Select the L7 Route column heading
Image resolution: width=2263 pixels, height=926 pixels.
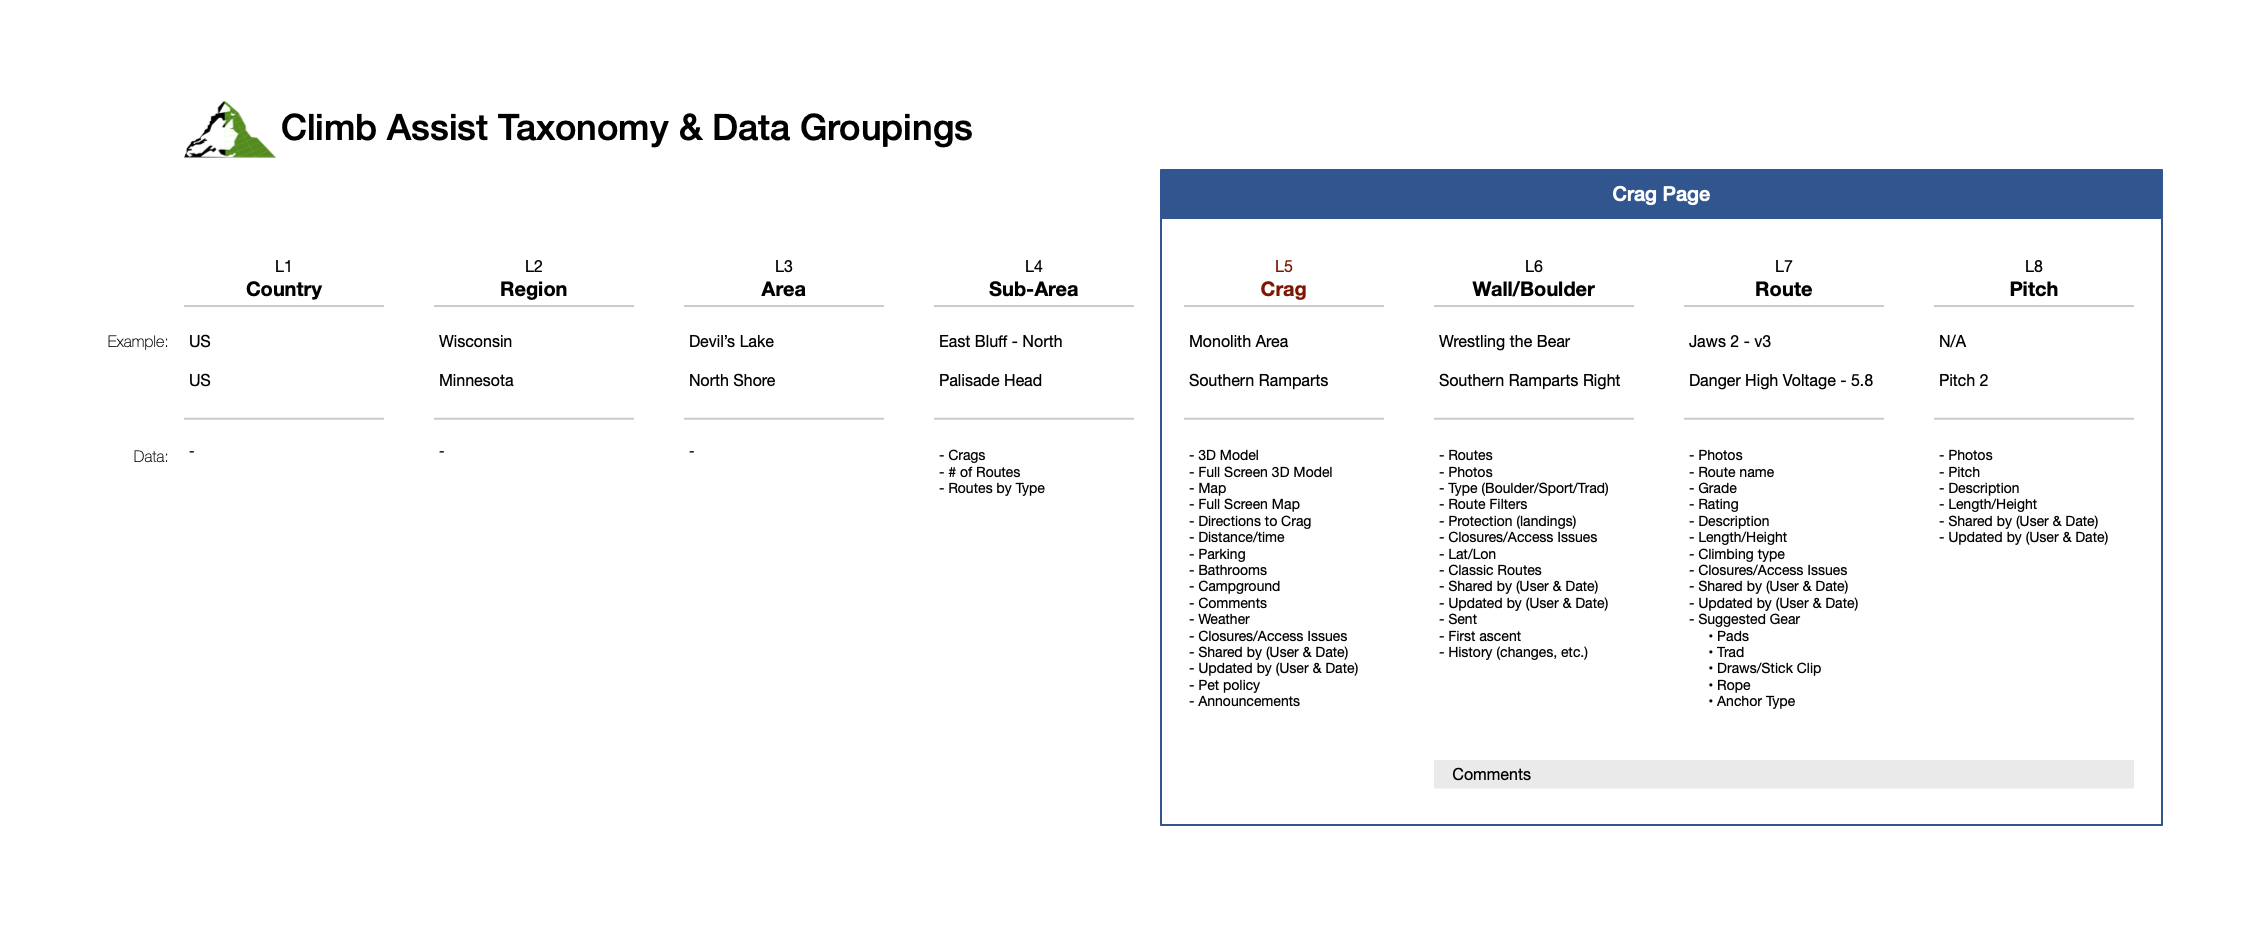point(1784,279)
